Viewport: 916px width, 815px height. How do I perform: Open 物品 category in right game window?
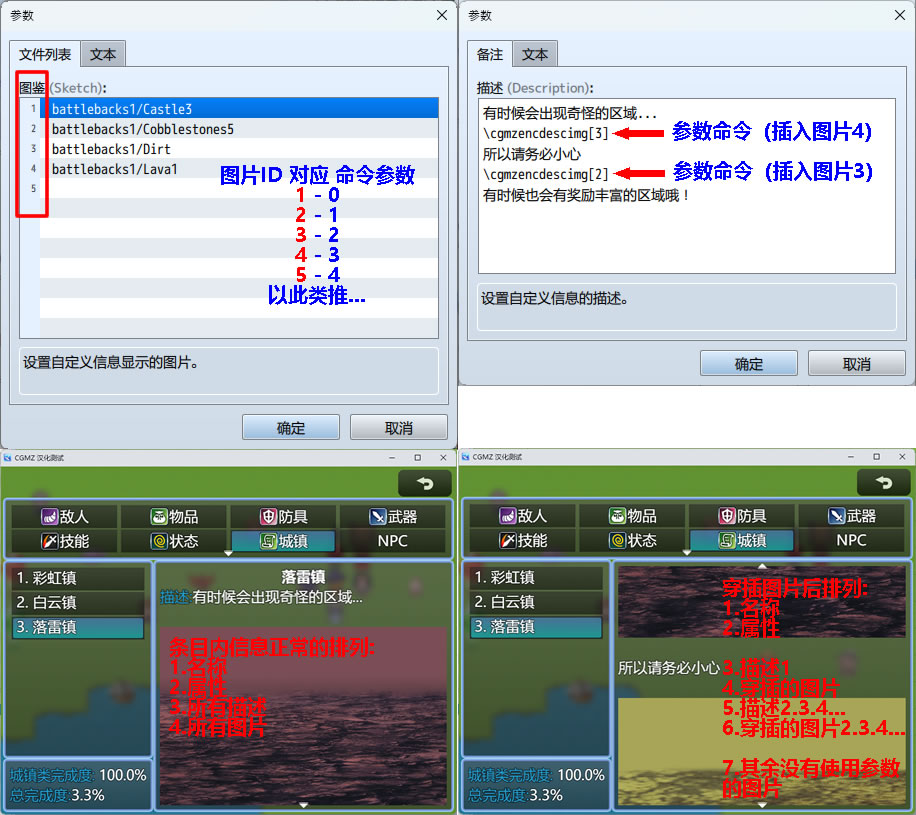tap(633, 516)
